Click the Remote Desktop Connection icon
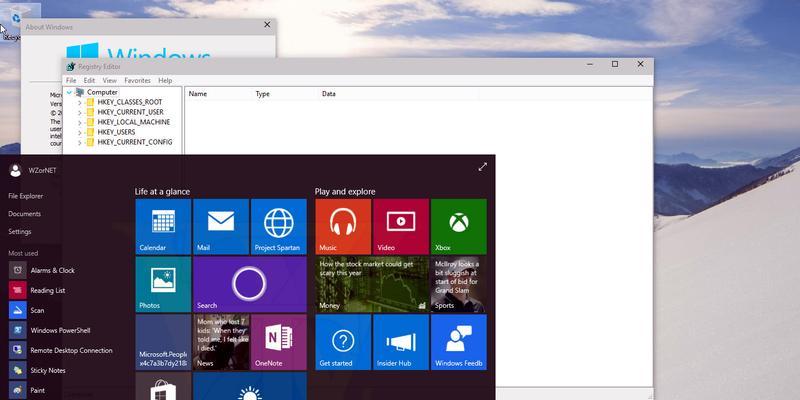 18,350
